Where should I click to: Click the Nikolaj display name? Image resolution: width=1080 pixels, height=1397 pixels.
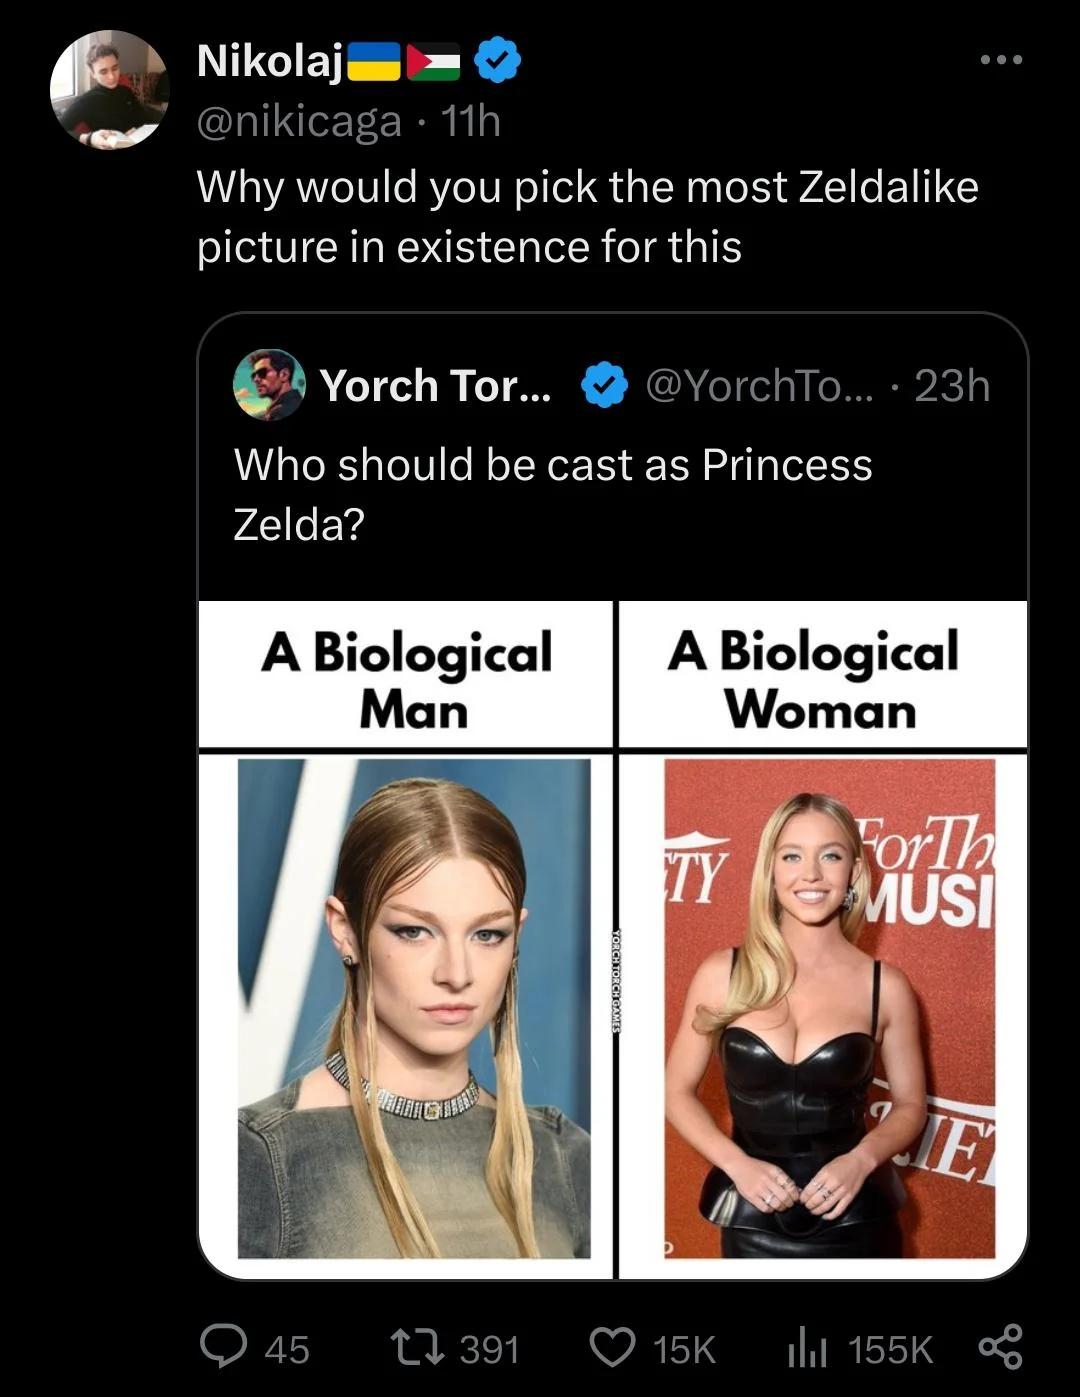pyautogui.click(x=270, y=62)
